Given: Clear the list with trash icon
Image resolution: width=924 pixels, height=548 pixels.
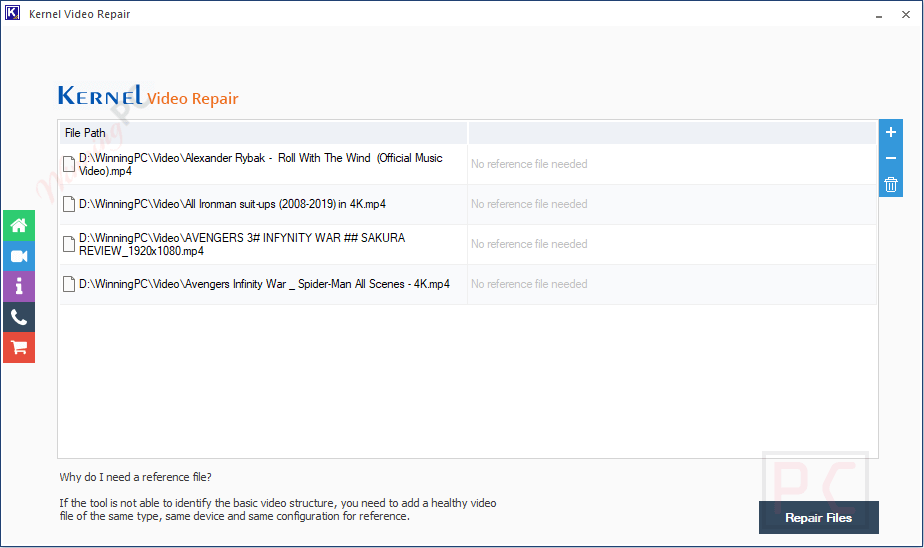Looking at the screenshot, I should tap(890, 184).
